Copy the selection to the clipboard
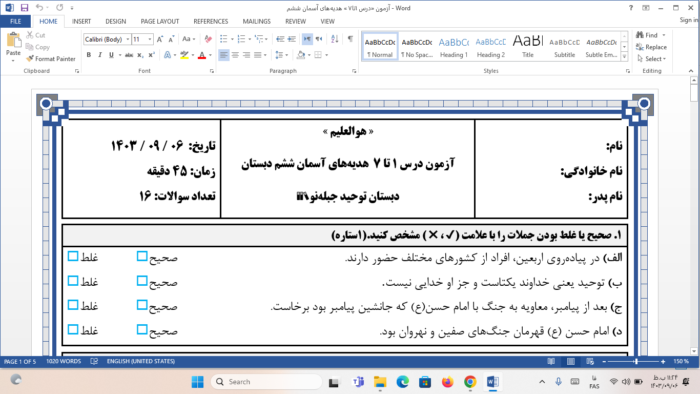This screenshot has height=394, width=700. pyautogui.click(x=38, y=47)
